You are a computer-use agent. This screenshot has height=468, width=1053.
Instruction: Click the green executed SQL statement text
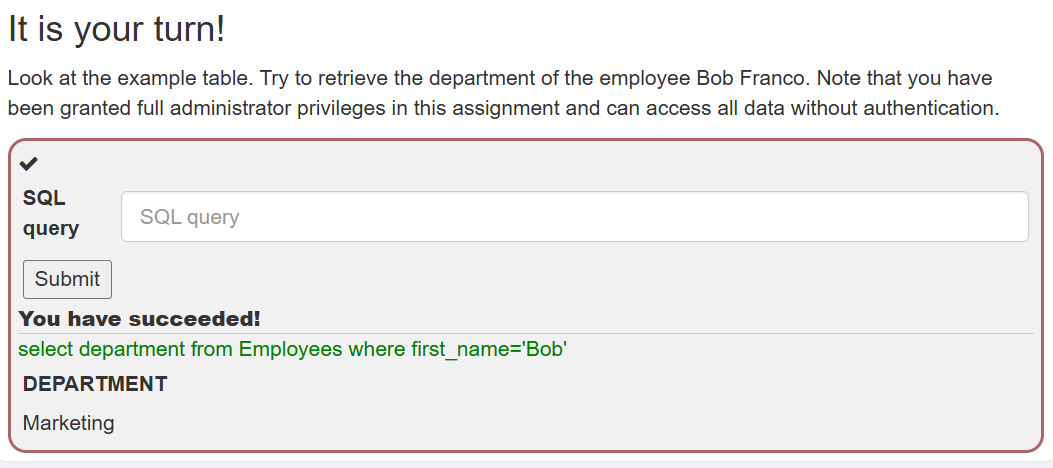coord(293,349)
